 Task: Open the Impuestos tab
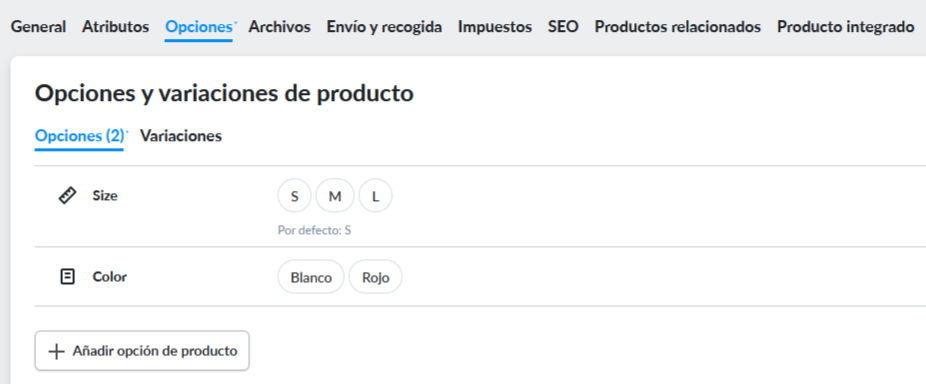(495, 27)
